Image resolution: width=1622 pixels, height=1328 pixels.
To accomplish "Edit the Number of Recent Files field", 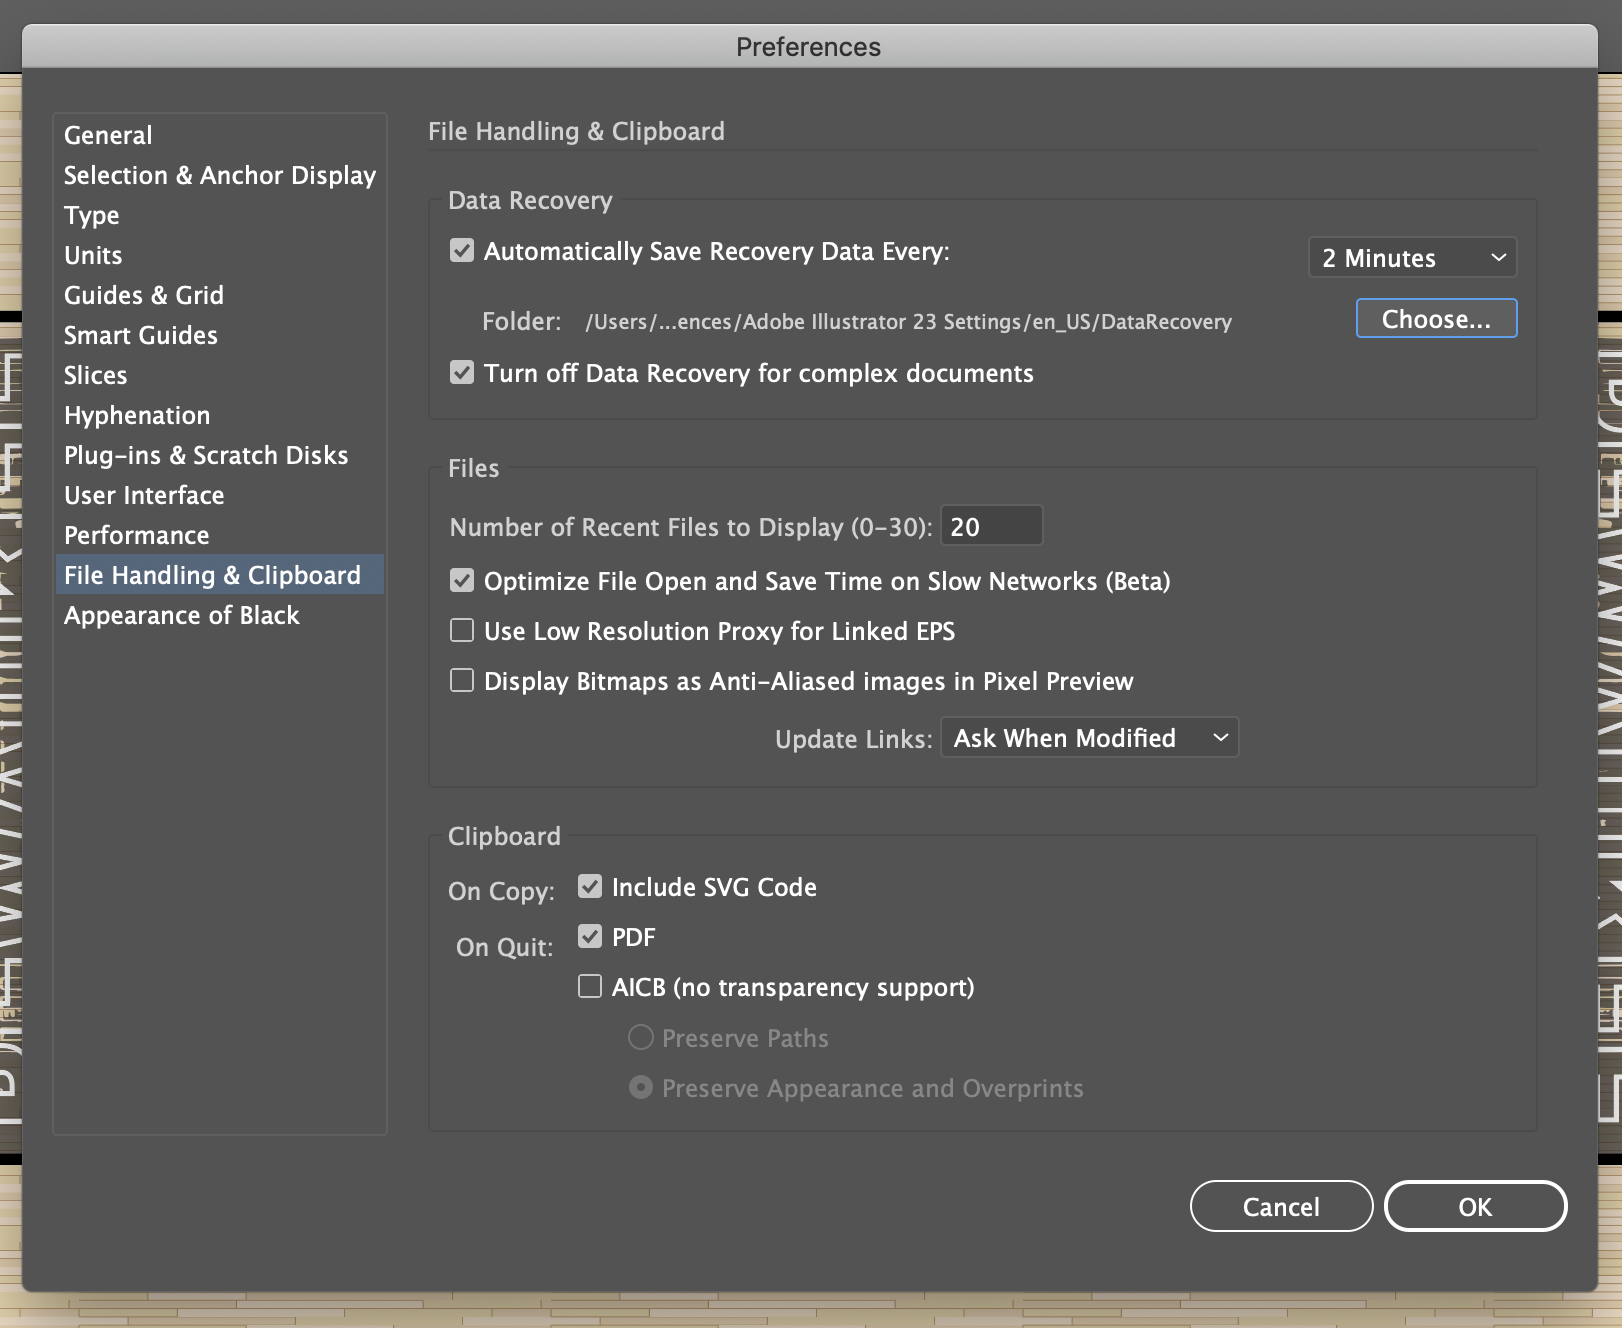I will [990, 525].
